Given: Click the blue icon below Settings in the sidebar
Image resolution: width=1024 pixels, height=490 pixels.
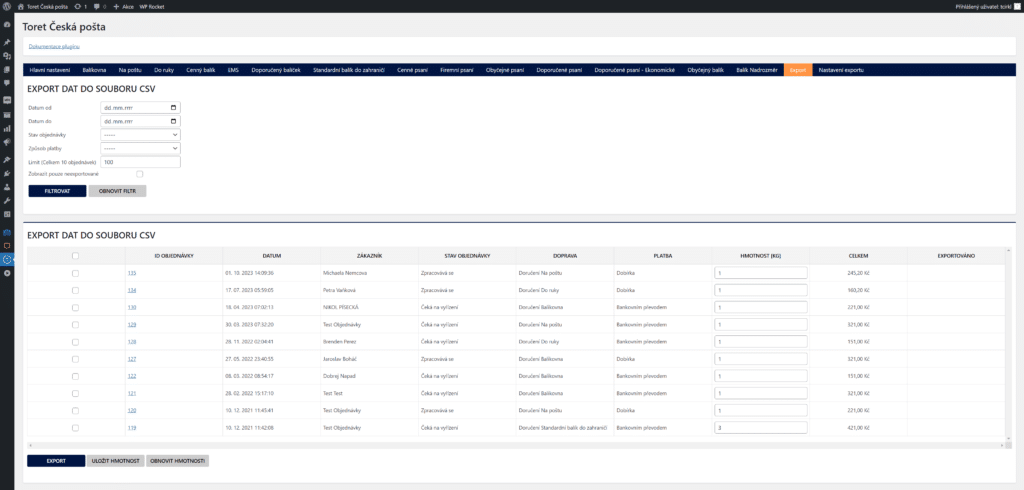Looking at the screenshot, I should (7, 232).
